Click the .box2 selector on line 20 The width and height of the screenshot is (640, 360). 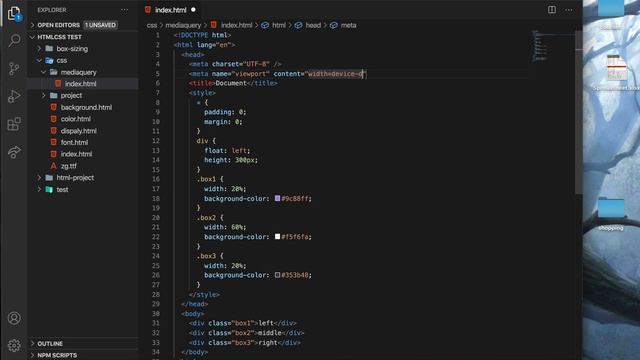pyautogui.click(x=206, y=218)
